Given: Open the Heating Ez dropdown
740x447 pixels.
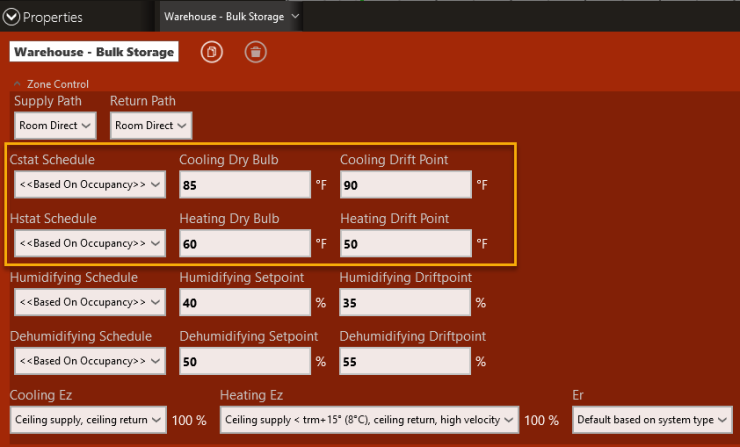Looking at the screenshot, I should (369, 420).
